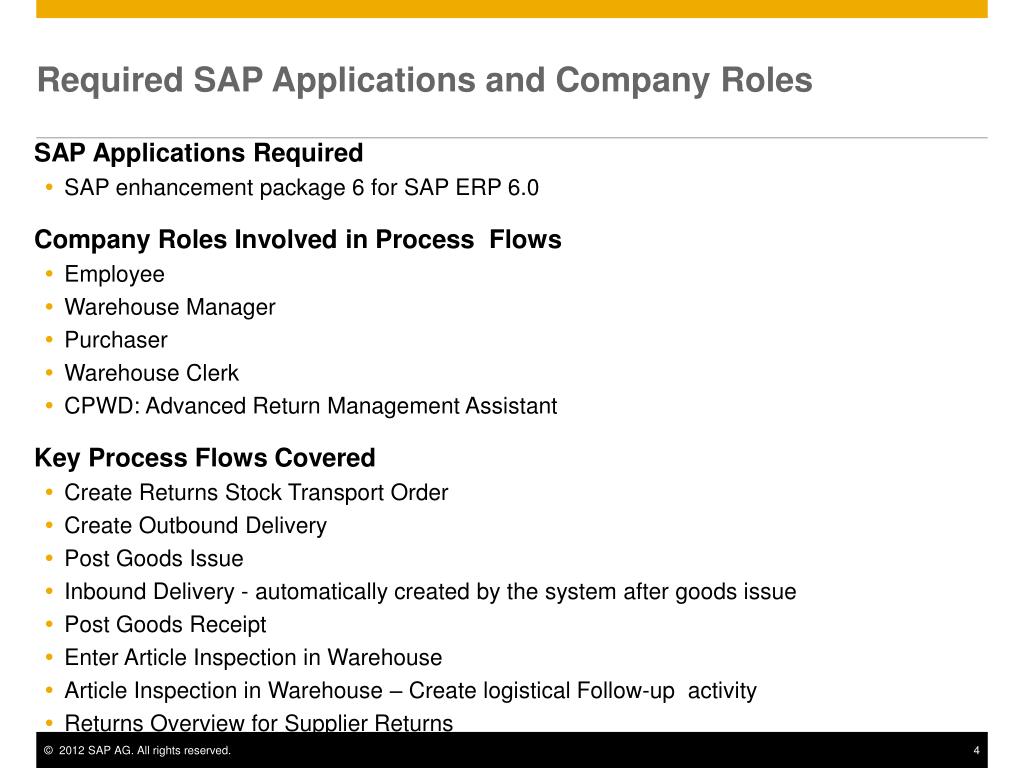Select the 'Warehouse Clerk' bullet item
Viewport: 1024px width, 768px height.
click(152, 373)
